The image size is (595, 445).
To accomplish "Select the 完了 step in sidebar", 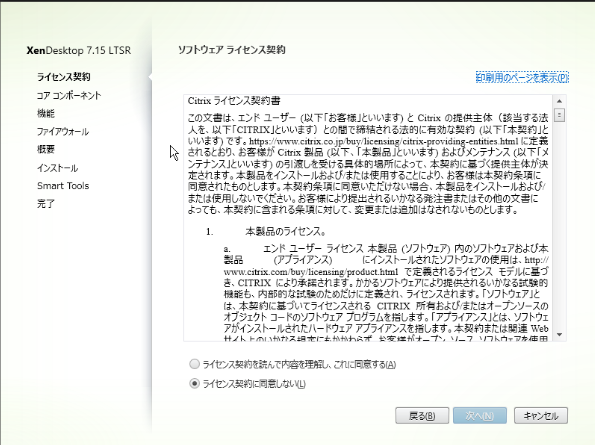I will [46, 204].
